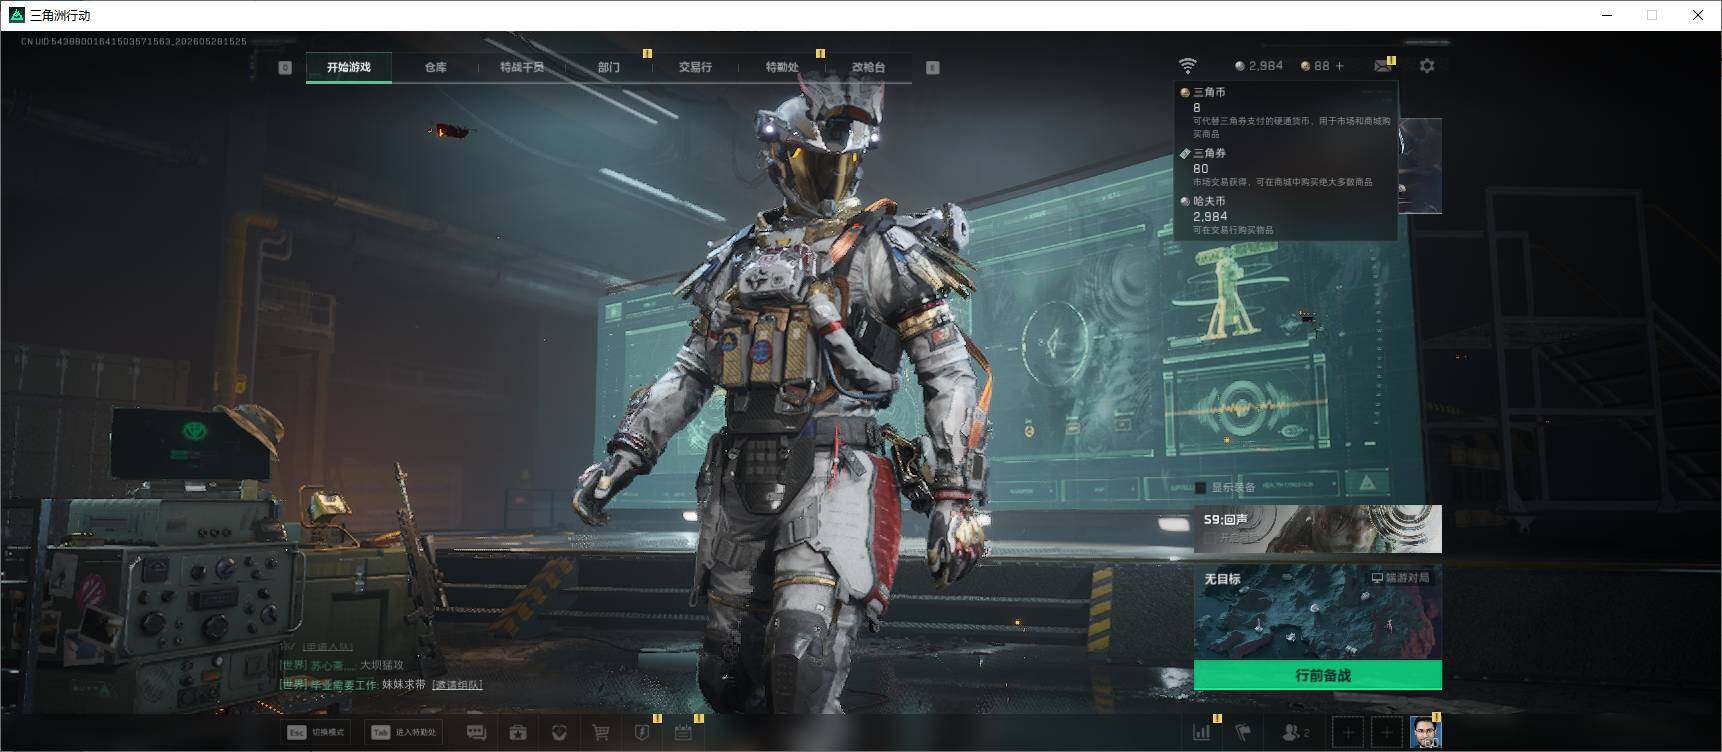Open the 改枪台 tab
This screenshot has height=752, width=1722.
(x=868, y=67)
